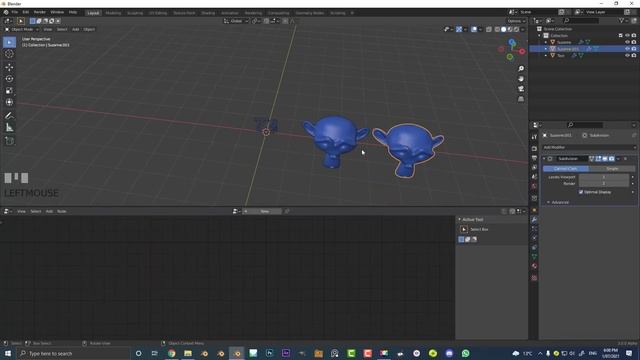
Task: Toggle Collection viewport visibility eye
Action: (627, 36)
